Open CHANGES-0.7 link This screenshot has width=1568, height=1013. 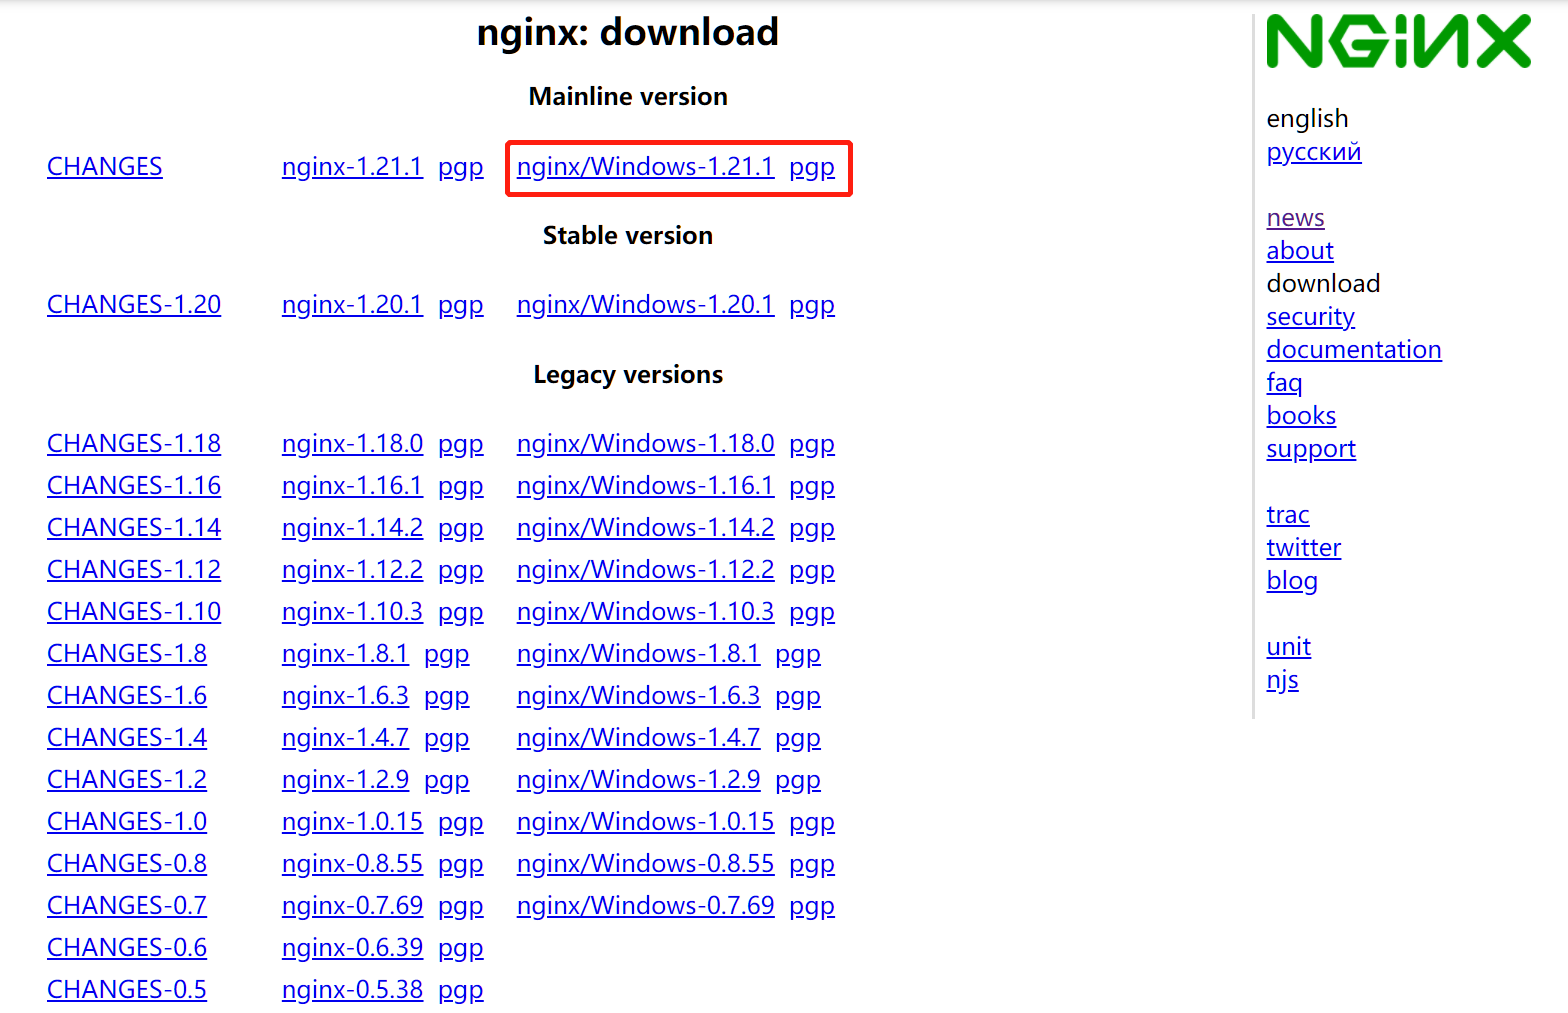(127, 906)
